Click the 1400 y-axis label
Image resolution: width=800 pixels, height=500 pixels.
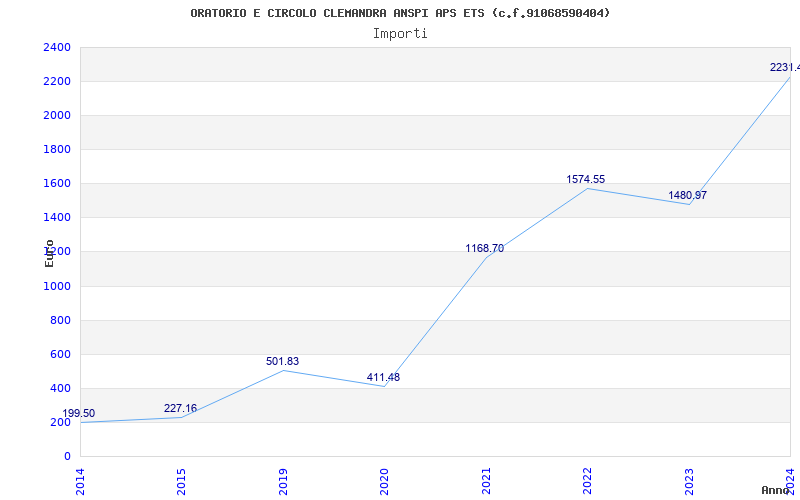pos(57,217)
